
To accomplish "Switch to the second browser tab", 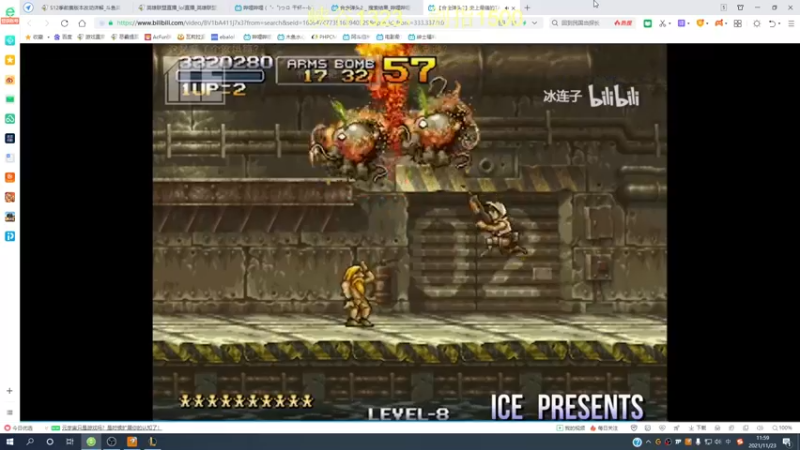I will tap(180, 8).
